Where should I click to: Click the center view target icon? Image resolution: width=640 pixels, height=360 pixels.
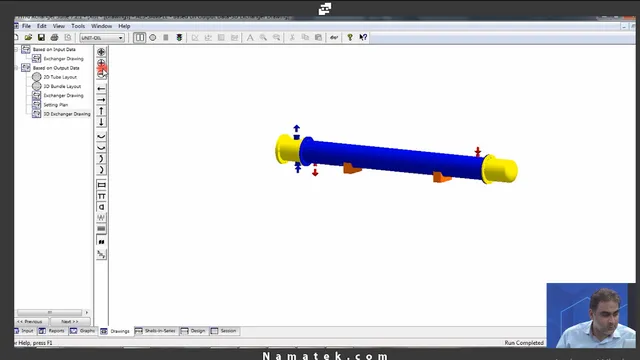(x=101, y=52)
